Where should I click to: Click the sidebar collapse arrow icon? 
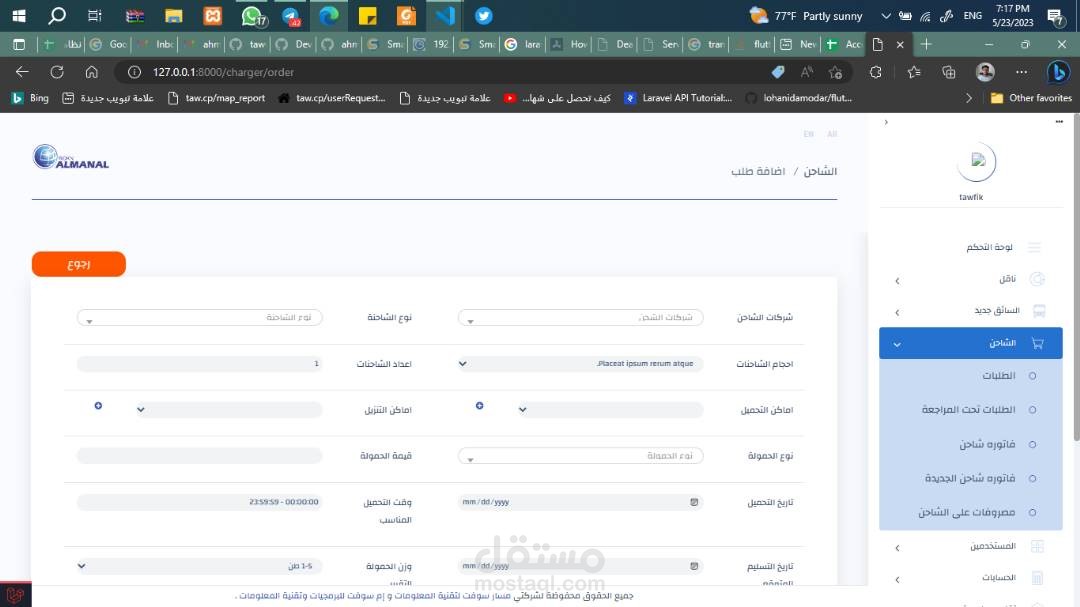click(x=886, y=123)
